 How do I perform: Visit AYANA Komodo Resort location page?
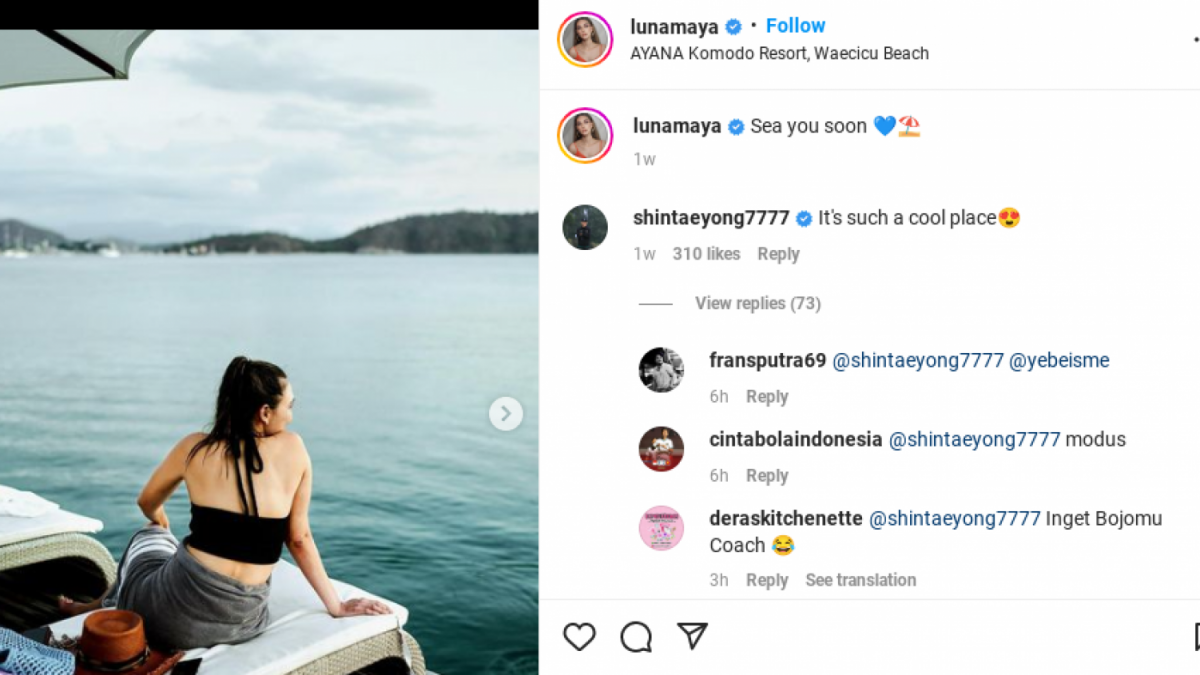[776, 53]
